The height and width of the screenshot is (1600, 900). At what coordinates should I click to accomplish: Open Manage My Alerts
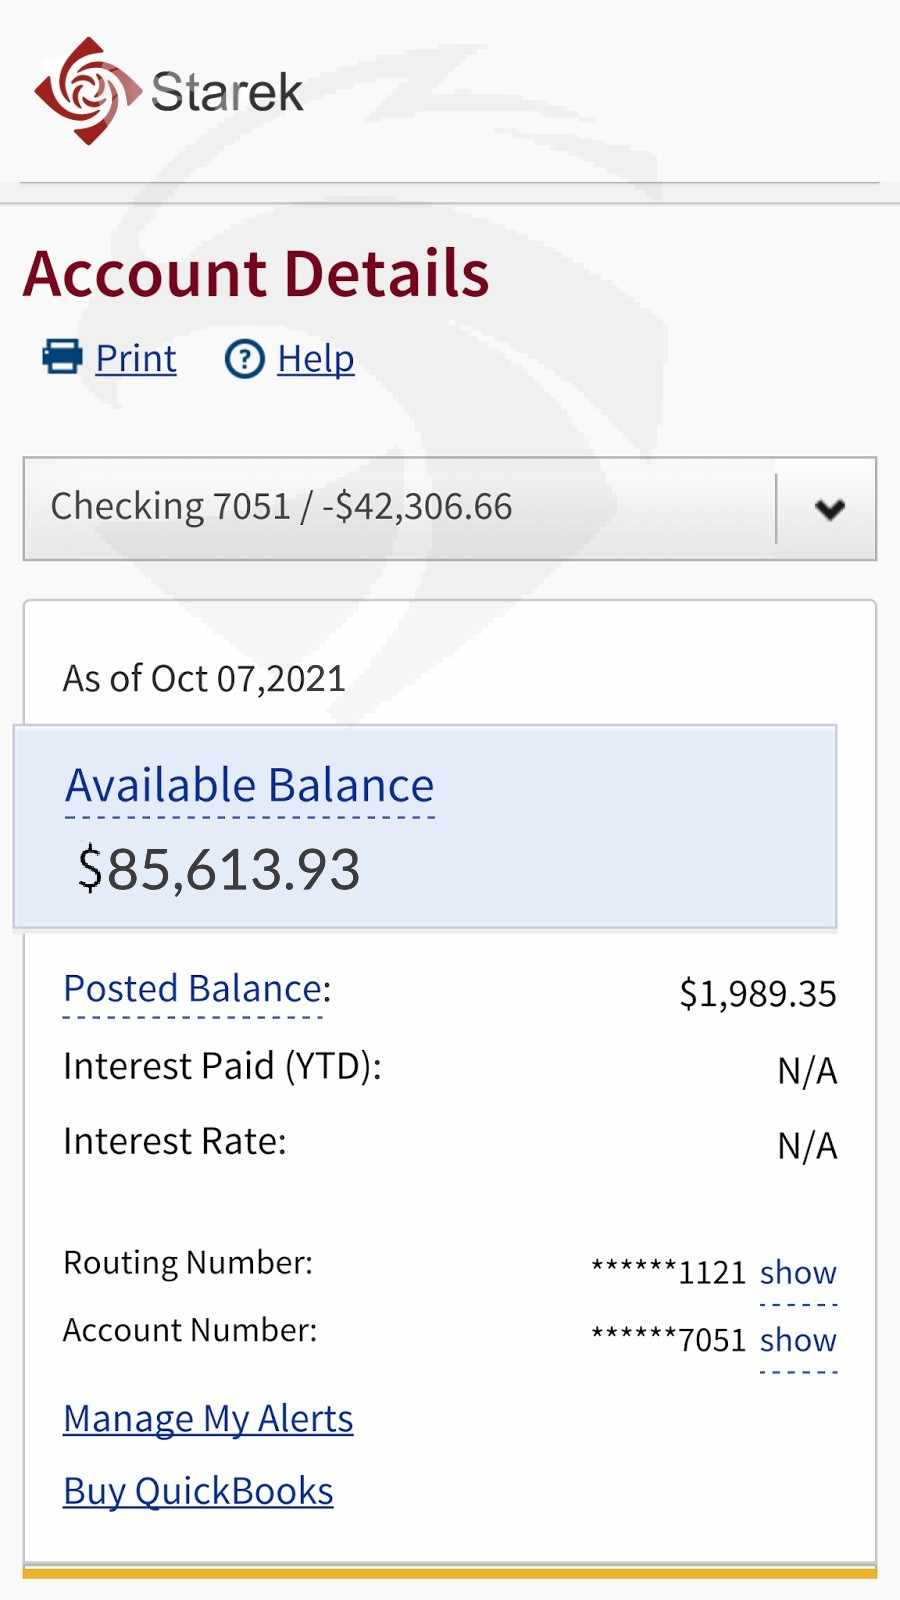click(x=208, y=1419)
